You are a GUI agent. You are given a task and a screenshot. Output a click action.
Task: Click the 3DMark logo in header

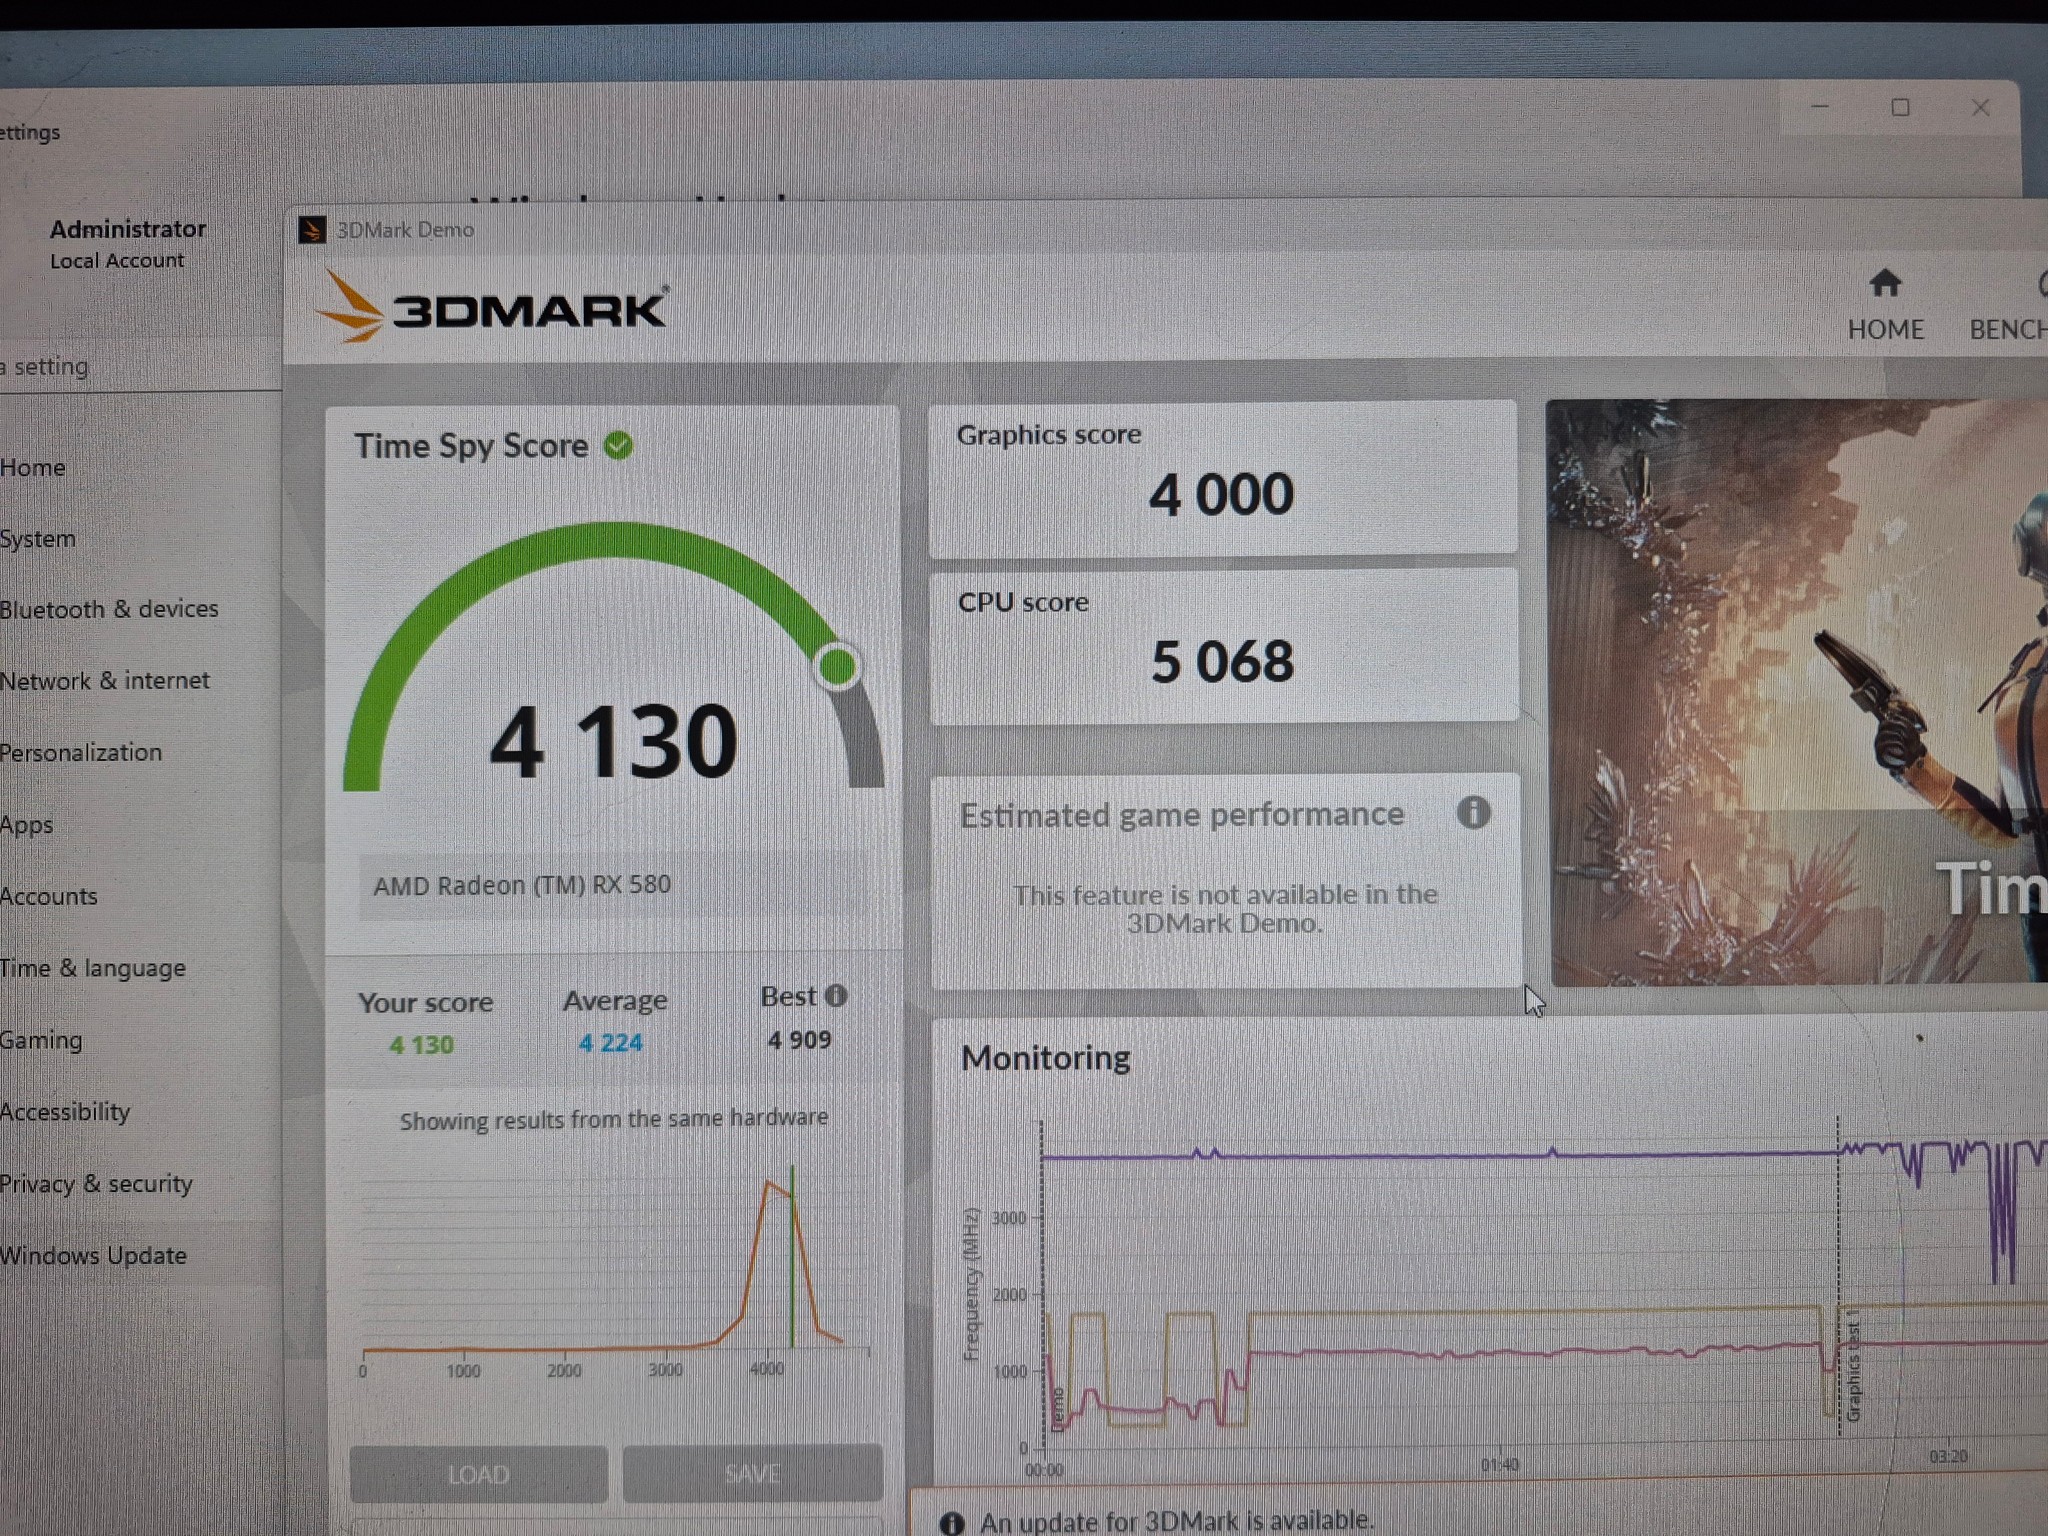coord(491,308)
